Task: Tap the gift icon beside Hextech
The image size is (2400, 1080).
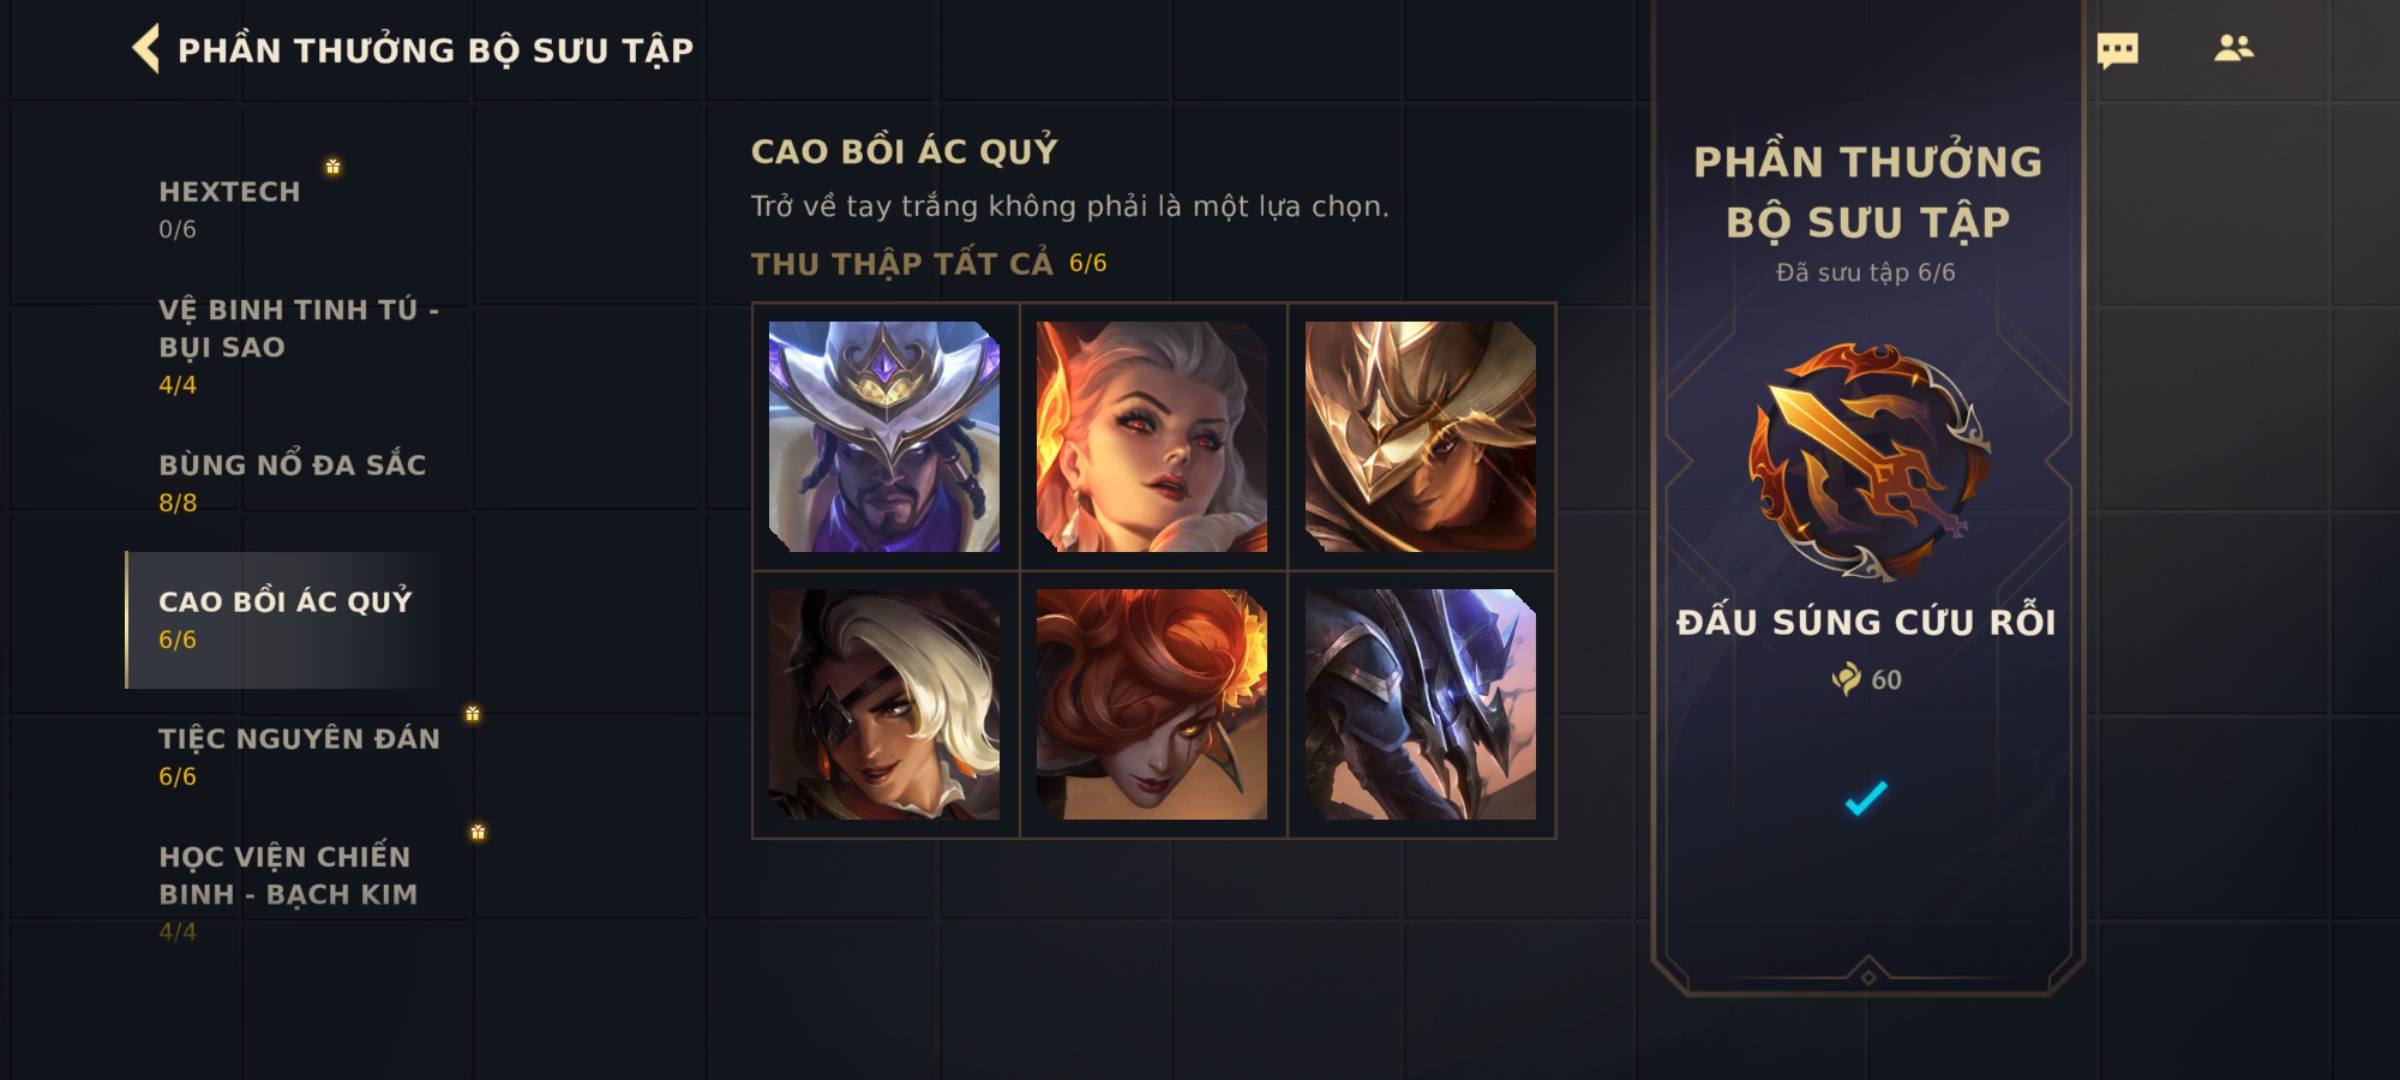Action: pyautogui.click(x=333, y=166)
